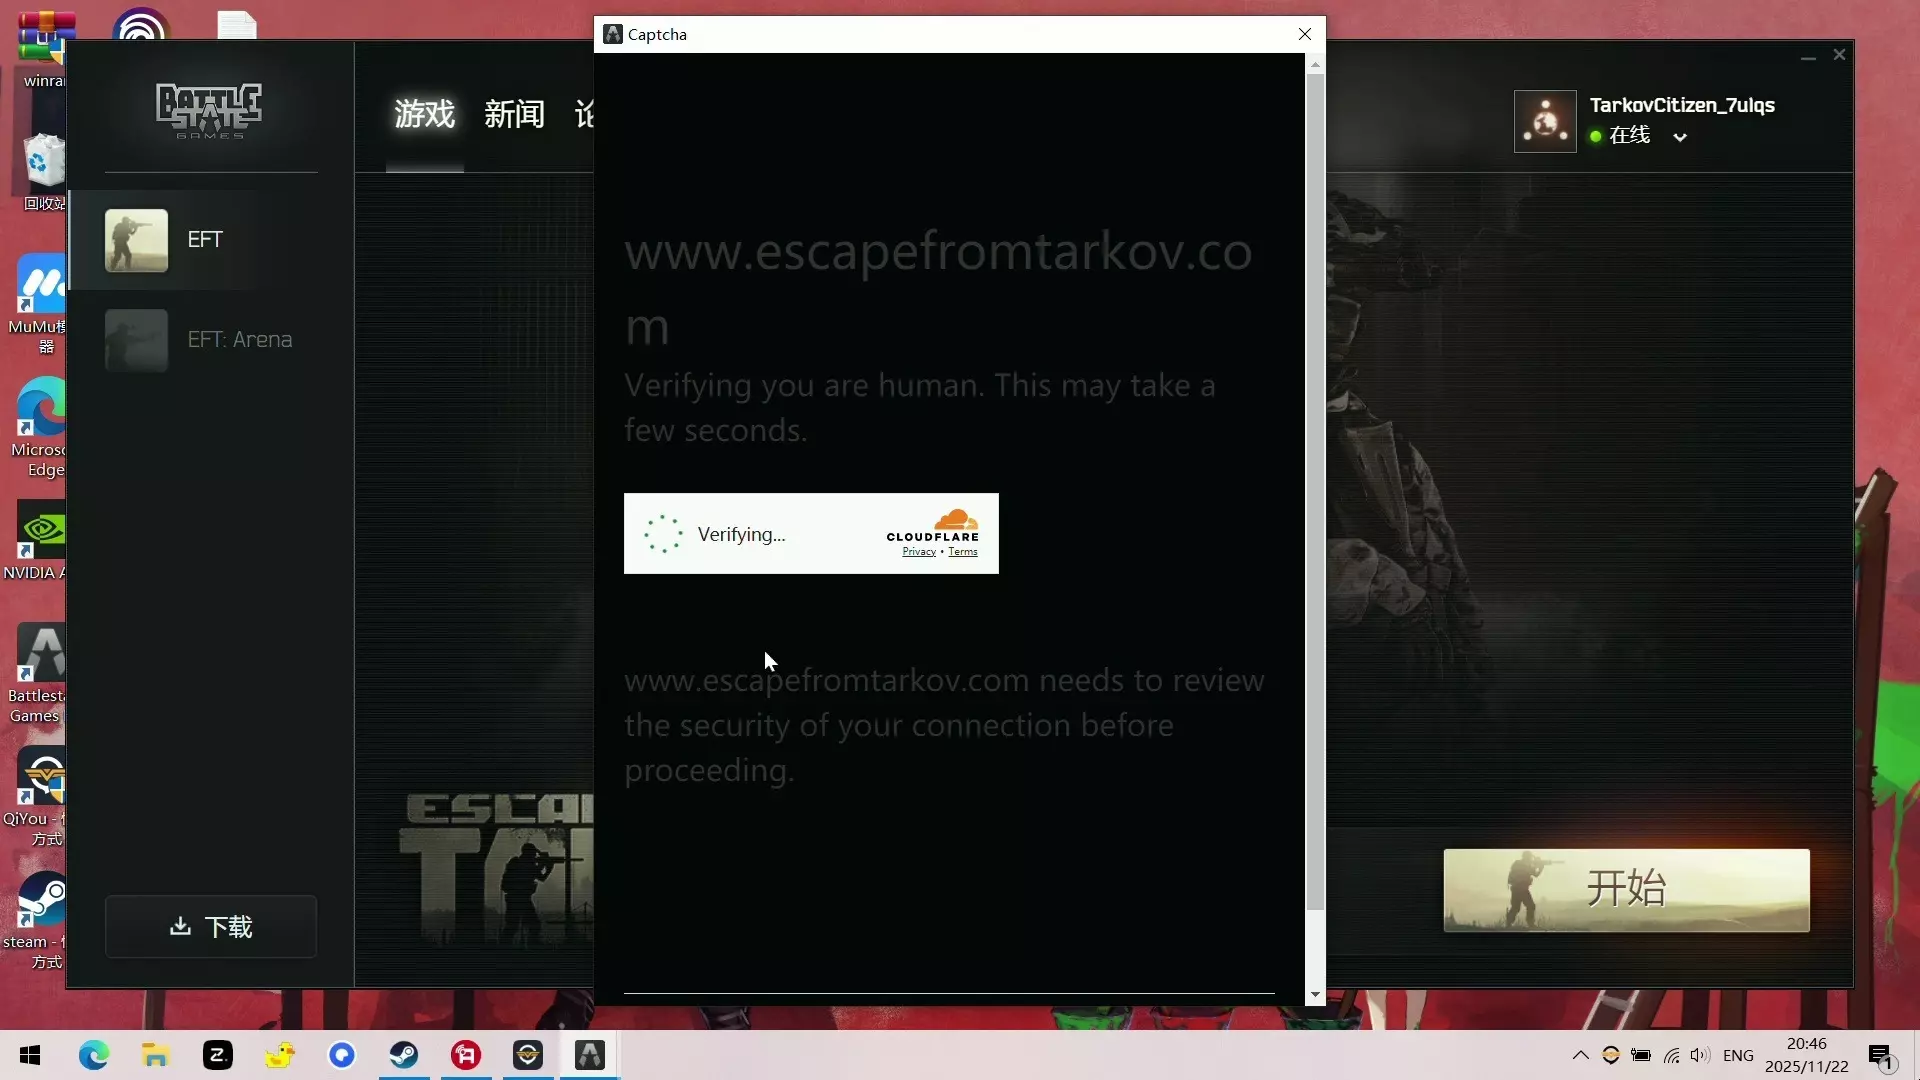This screenshot has width=1920, height=1080.
Task: Open Cloudflare Privacy link
Action: pyautogui.click(x=918, y=552)
